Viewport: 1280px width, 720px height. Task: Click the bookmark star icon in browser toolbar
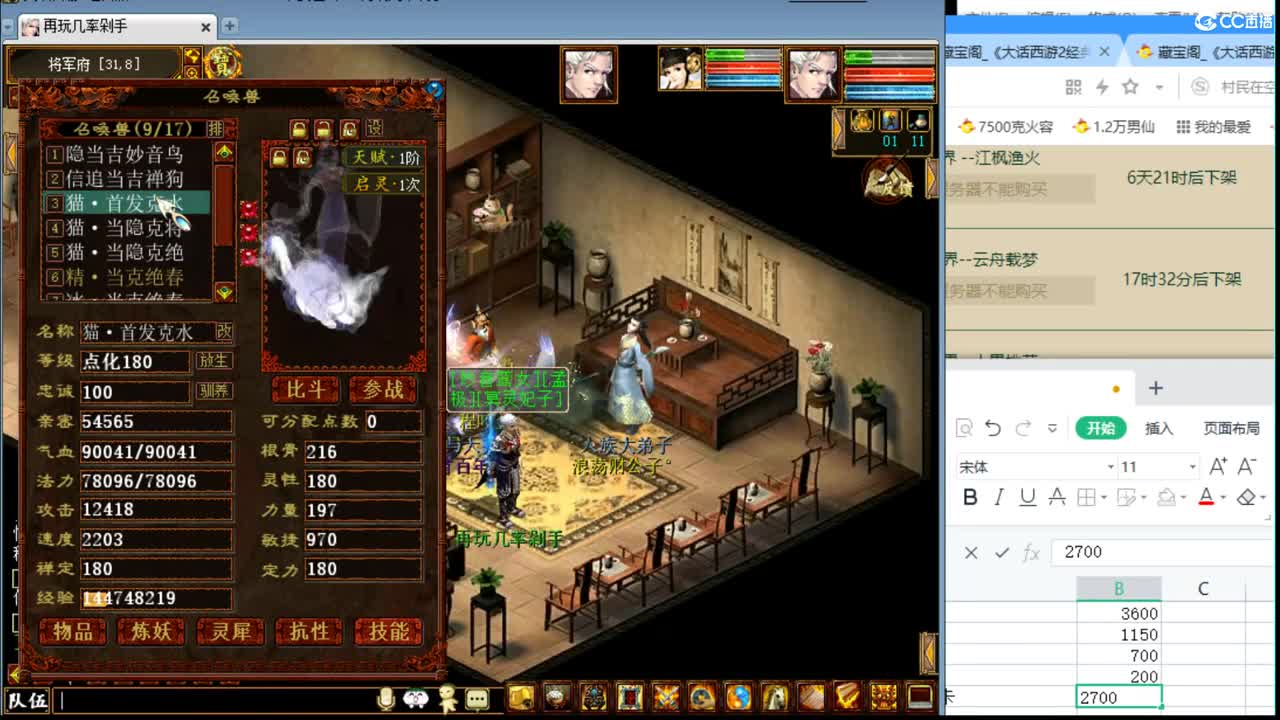click(1130, 87)
